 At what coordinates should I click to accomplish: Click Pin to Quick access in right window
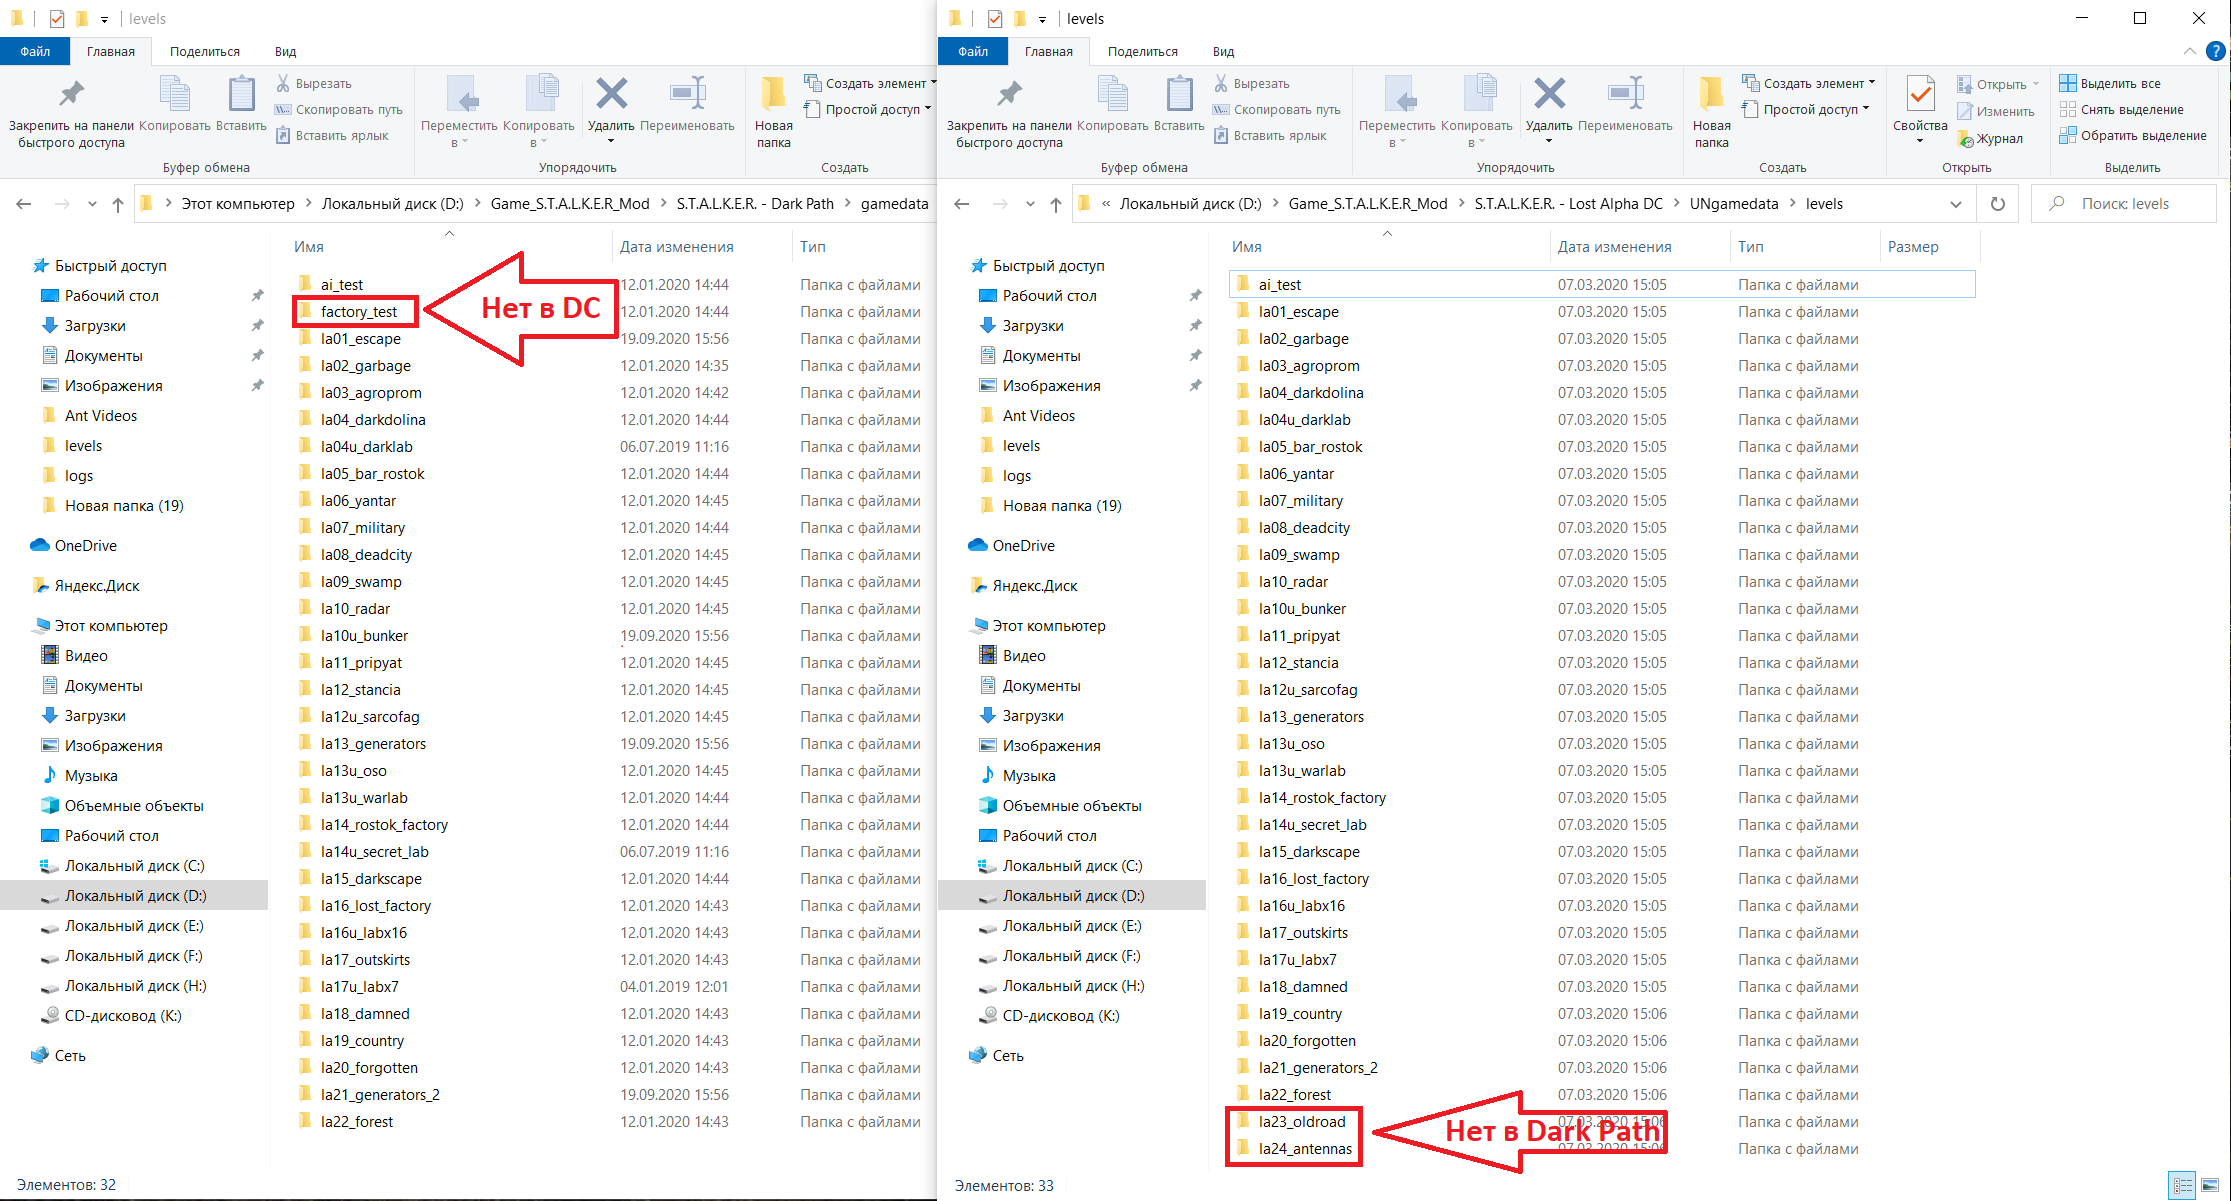coord(1009,112)
